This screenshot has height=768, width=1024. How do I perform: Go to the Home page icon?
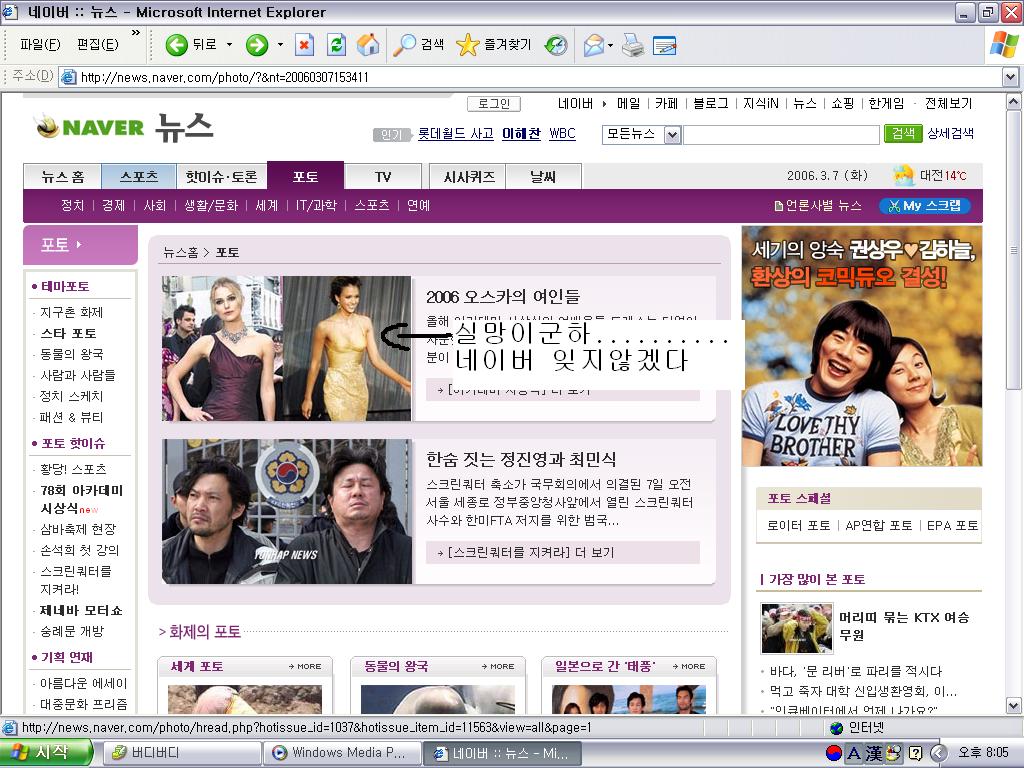pos(368,45)
